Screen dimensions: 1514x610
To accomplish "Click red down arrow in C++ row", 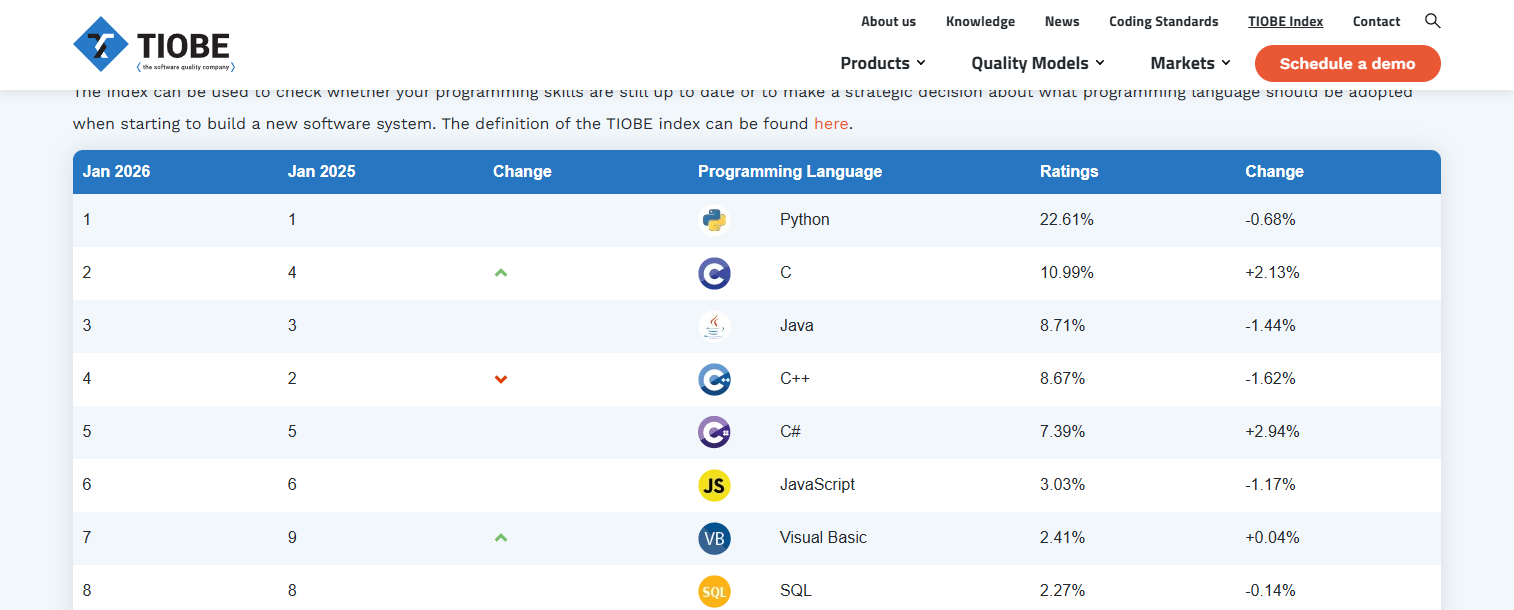I will click(x=501, y=379).
